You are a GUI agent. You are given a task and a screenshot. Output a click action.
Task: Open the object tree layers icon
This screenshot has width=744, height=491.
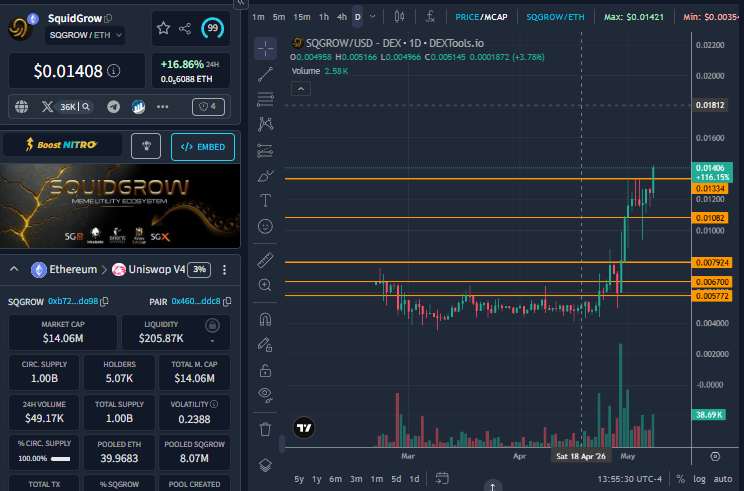(x=265, y=465)
